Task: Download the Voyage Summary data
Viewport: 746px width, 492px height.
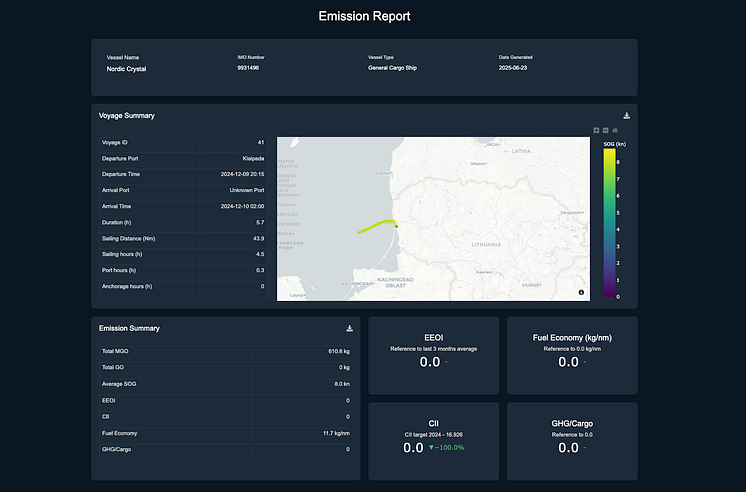Action: tap(626, 116)
